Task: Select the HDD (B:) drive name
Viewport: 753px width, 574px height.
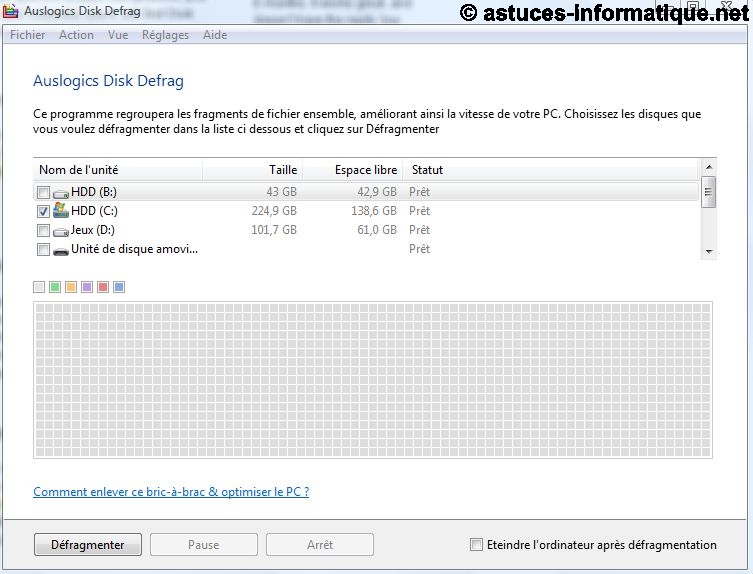Action: pos(94,192)
